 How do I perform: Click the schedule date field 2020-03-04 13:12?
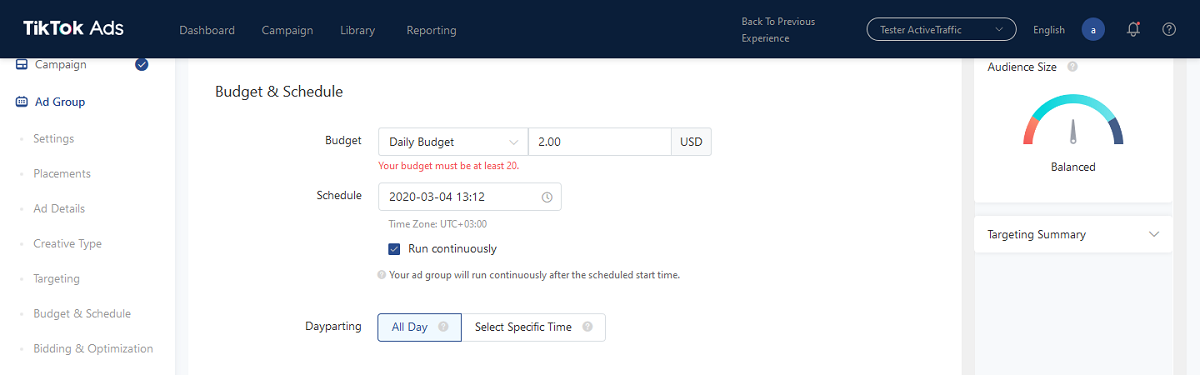coord(470,197)
